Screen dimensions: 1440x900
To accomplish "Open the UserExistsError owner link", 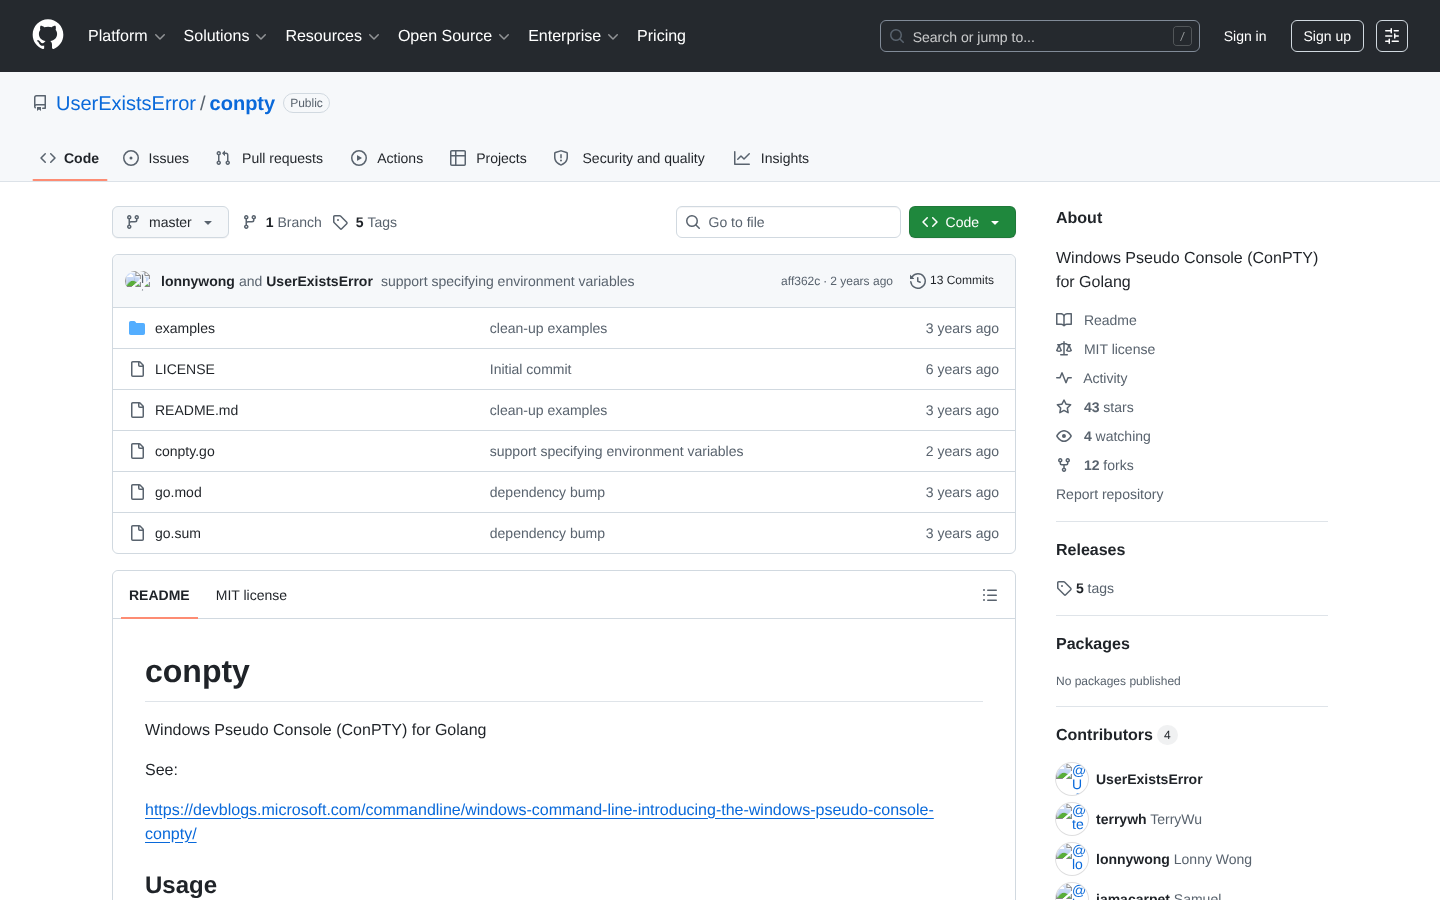I will tap(126, 103).
